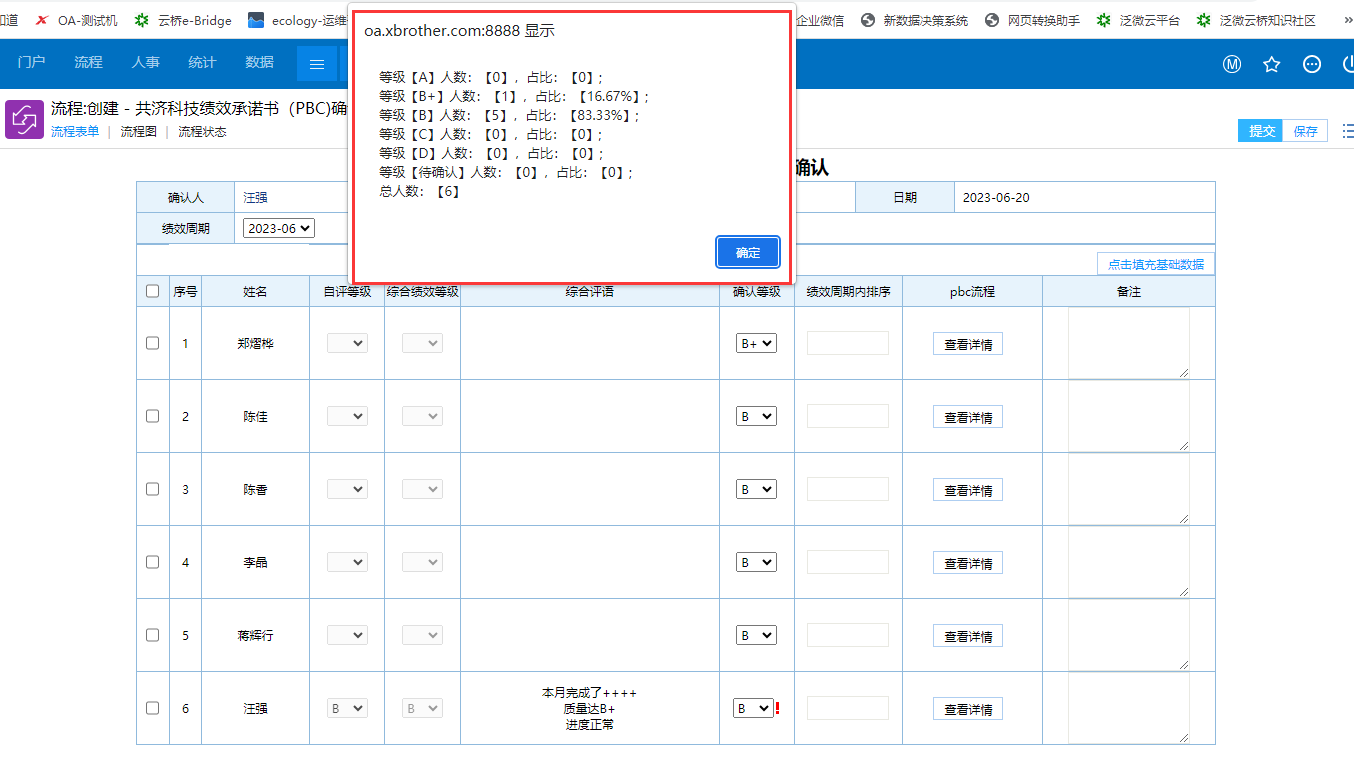
Task: Click the star favorites icon
Action: [1271, 64]
